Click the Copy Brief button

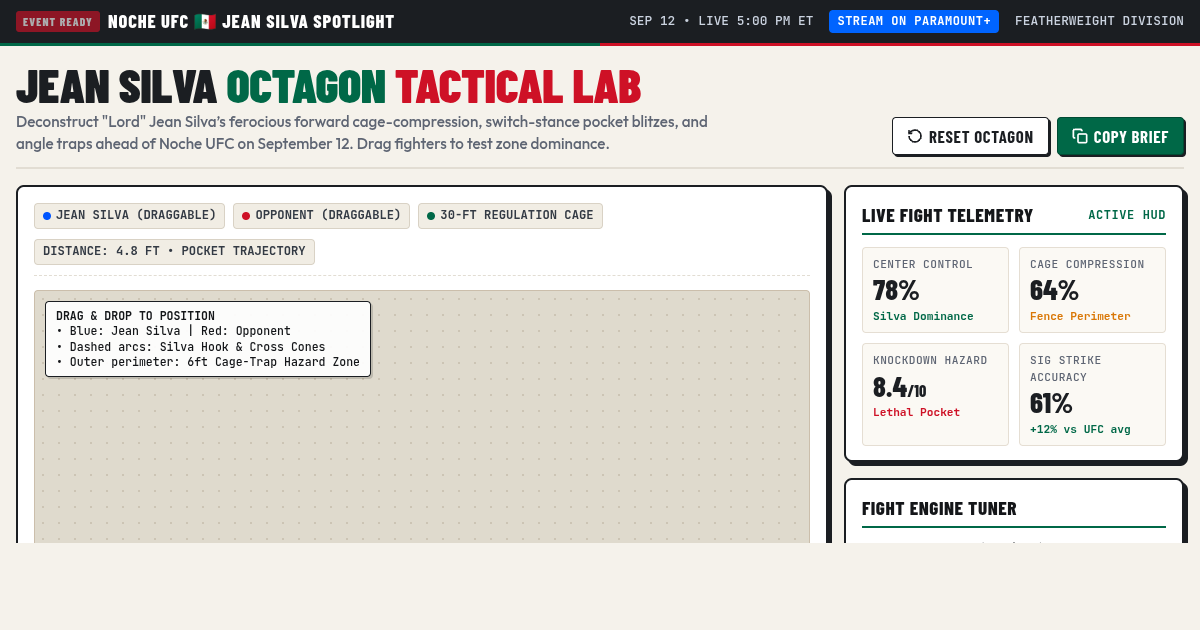pyautogui.click(x=1120, y=136)
